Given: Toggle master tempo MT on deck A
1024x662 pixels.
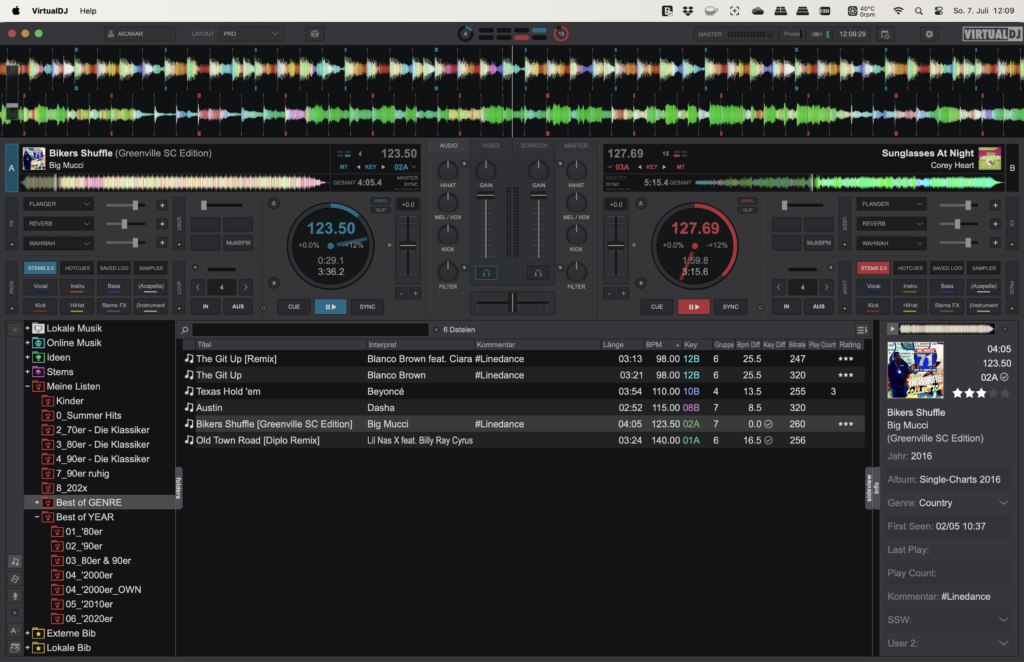Looking at the screenshot, I should click(x=344, y=167).
